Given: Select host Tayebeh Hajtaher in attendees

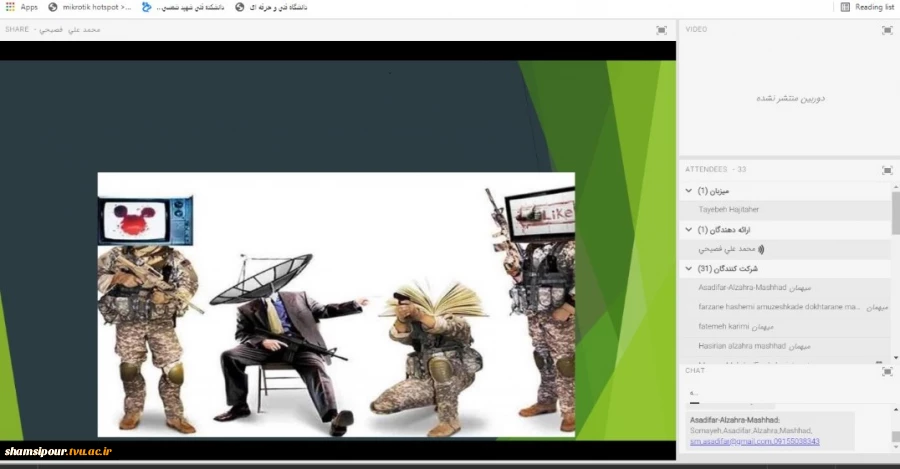Looking at the screenshot, I should (785, 210).
